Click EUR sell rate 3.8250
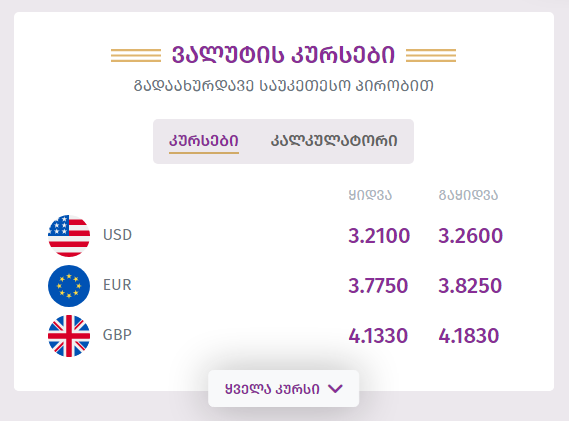The width and height of the screenshot is (569, 421). click(x=470, y=286)
